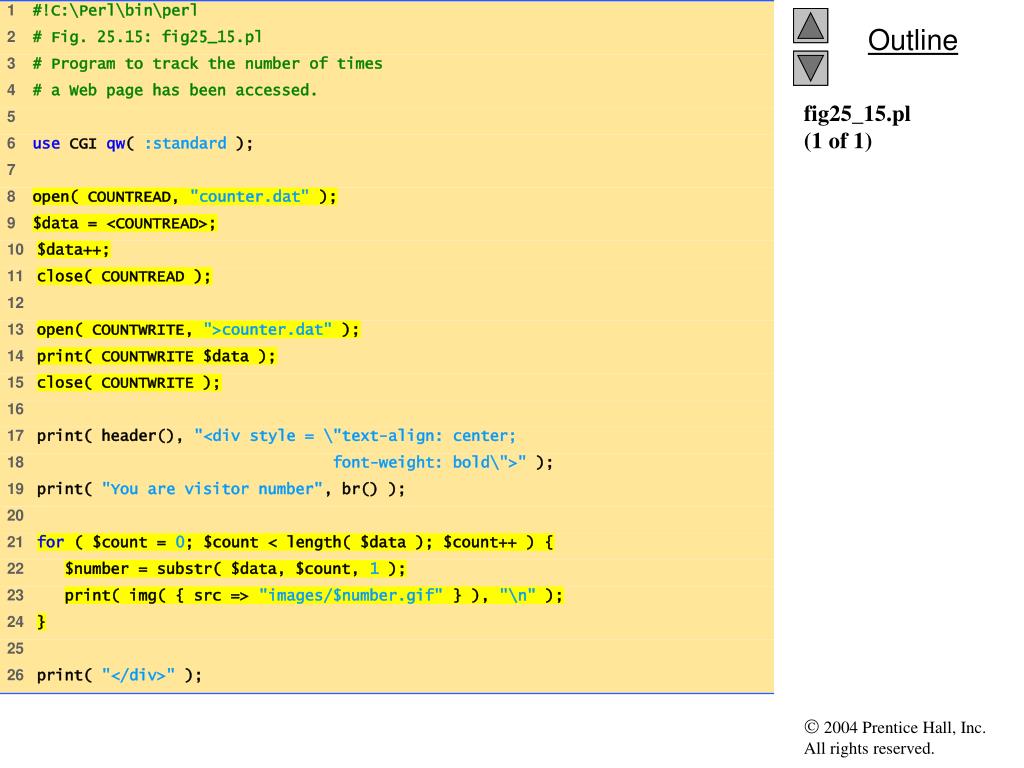Click the open( COUNTREAD, "counter.dat" ) line

click(185, 197)
